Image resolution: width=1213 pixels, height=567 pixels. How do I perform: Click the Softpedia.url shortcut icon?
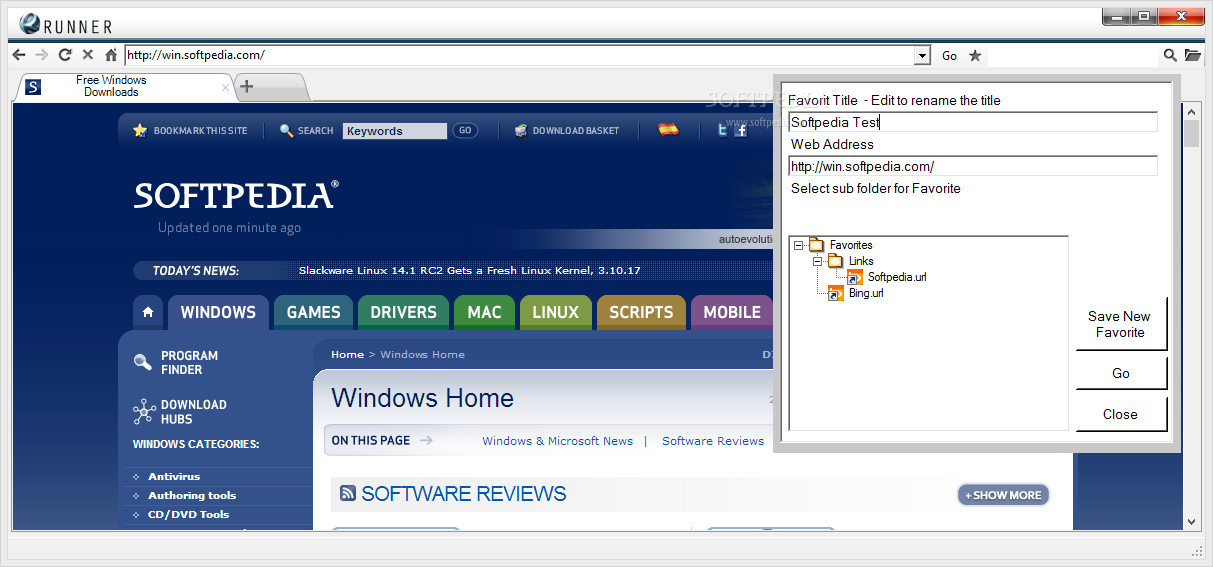pos(855,277)
